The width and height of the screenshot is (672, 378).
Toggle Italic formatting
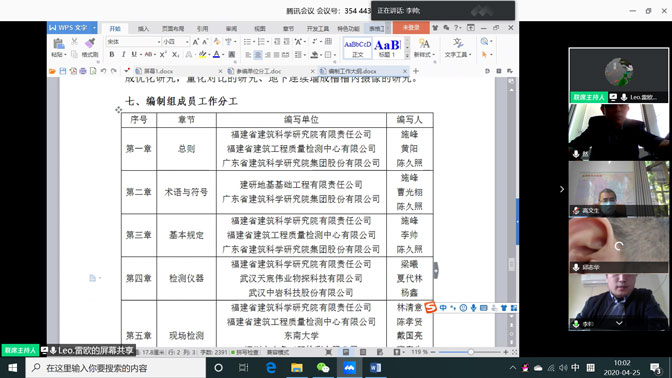click(123, 54)
